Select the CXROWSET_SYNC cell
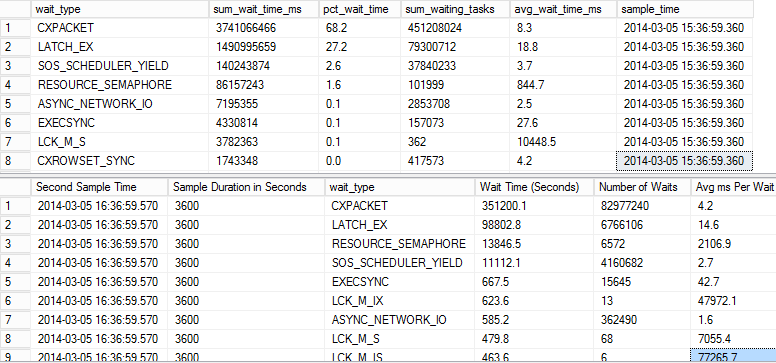Image resolution: width=776 pixels, height=363 pixels. point(120,161)
